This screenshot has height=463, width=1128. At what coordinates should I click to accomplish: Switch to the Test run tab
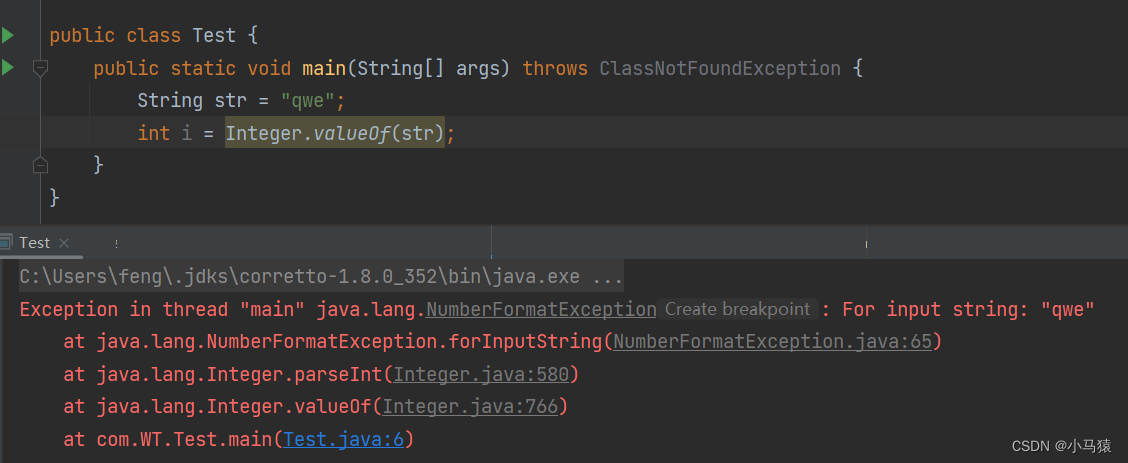pyautogui.click(x=35, y=243)
